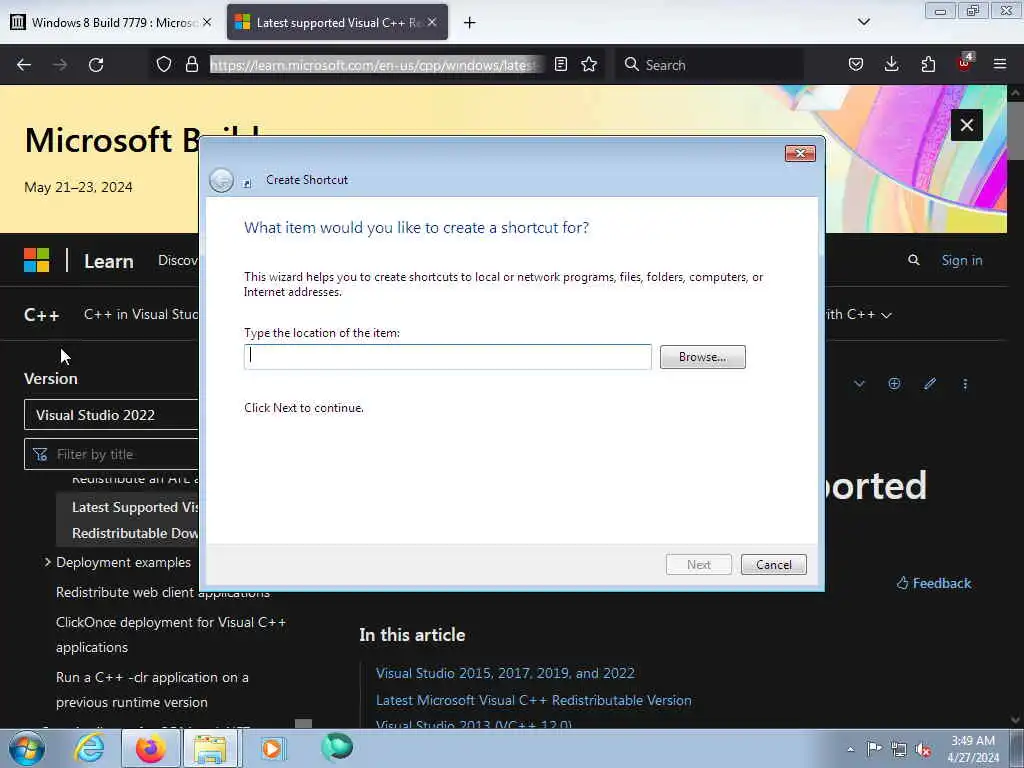Open a new Firefox tab

470,23
